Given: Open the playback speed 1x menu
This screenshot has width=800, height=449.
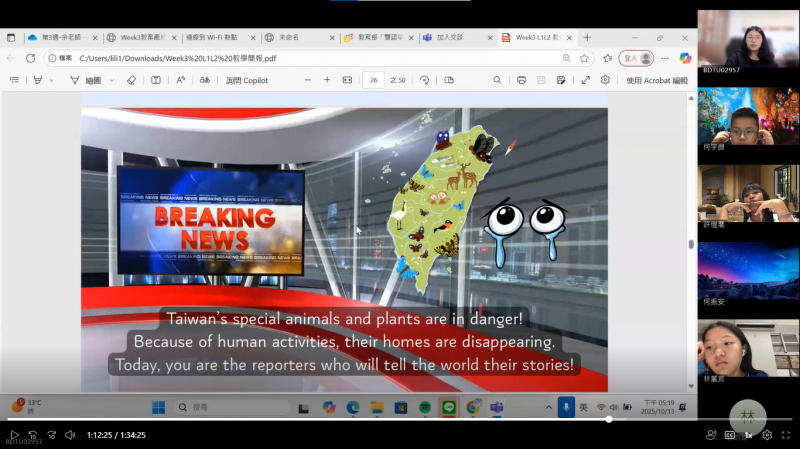Looking at the screenshot, I should coord(748,435).
